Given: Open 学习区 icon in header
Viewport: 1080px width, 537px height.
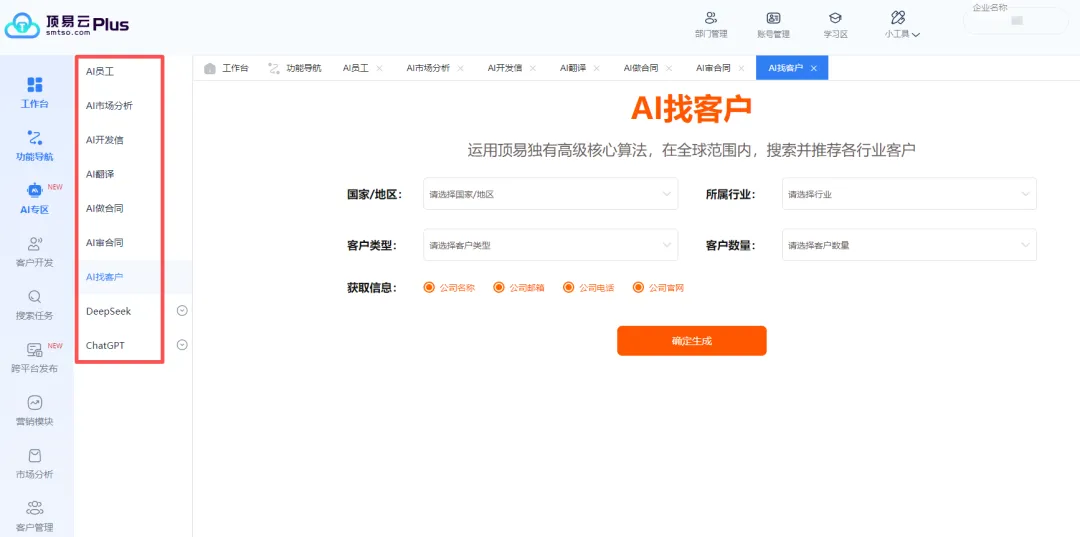Looking at the screenshot, I should point(835,25).
